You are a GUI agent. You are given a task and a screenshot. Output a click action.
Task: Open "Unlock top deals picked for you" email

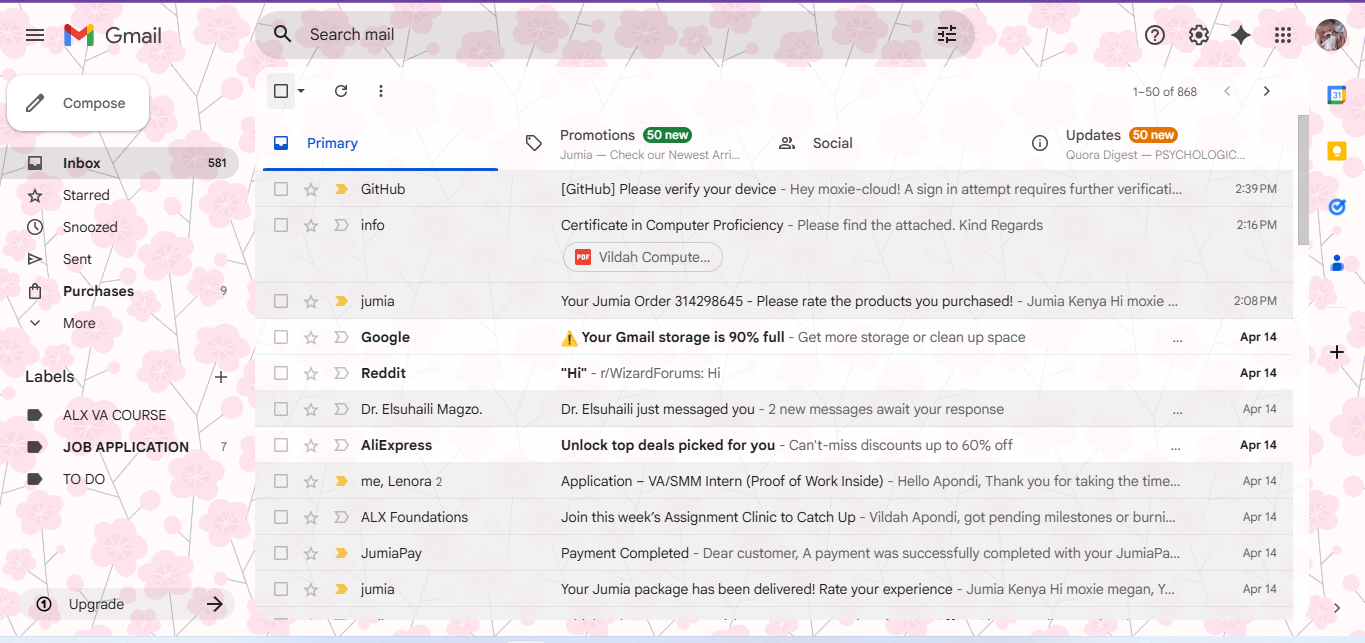point(774,445)
